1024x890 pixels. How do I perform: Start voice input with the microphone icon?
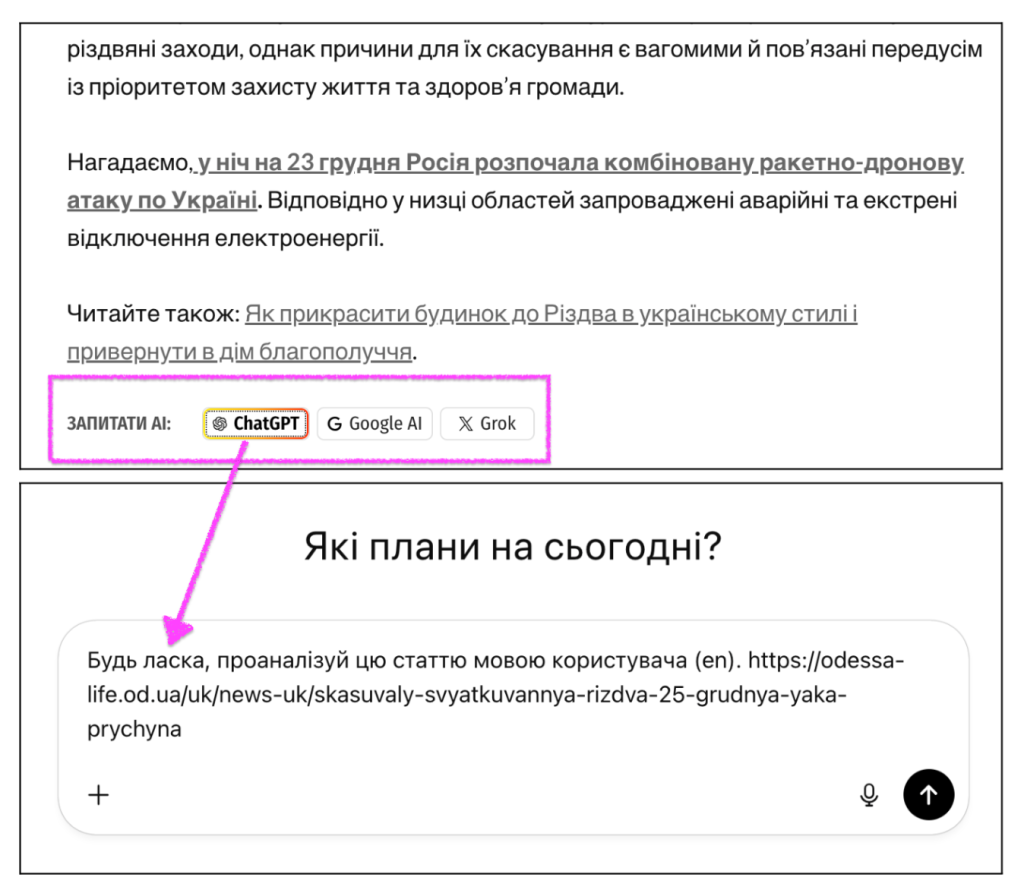[x=869, y=795]
